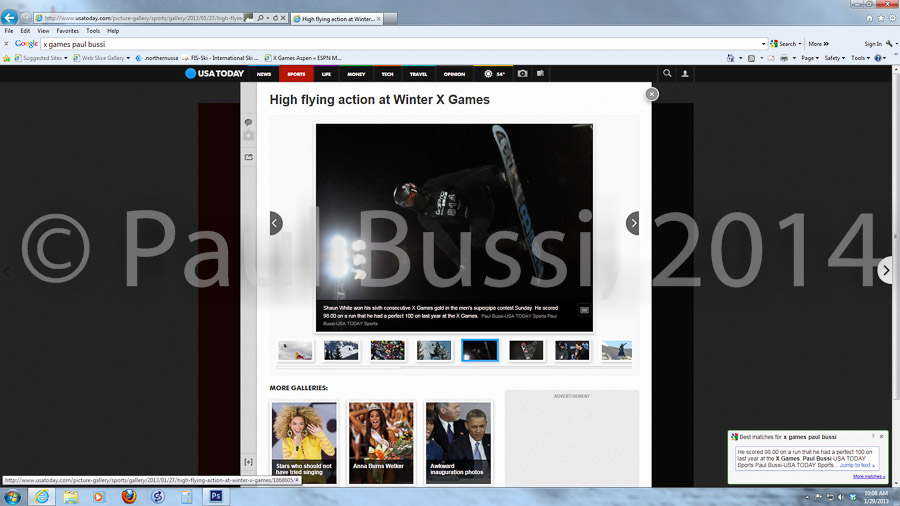Viewport: 900px width, 506px height.
Task: Expand Google Search button dropdown arrow
Action: pyautogui.click(x=800, y=44)
